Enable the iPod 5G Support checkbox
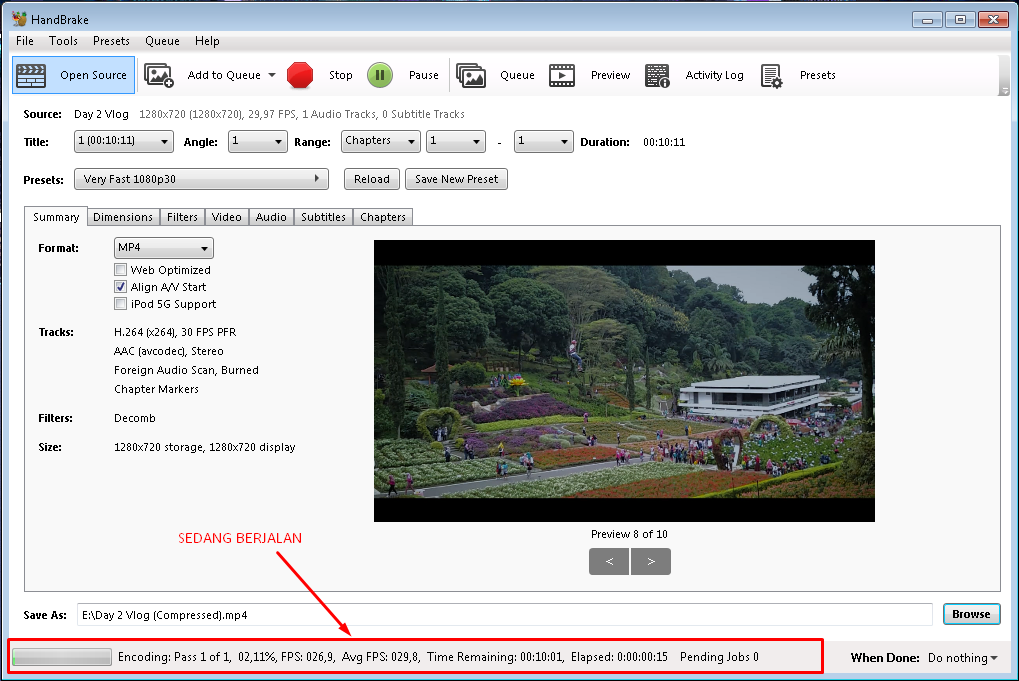Image resolution: width=1019 pixels, height=681 pixels. (120, 303)
